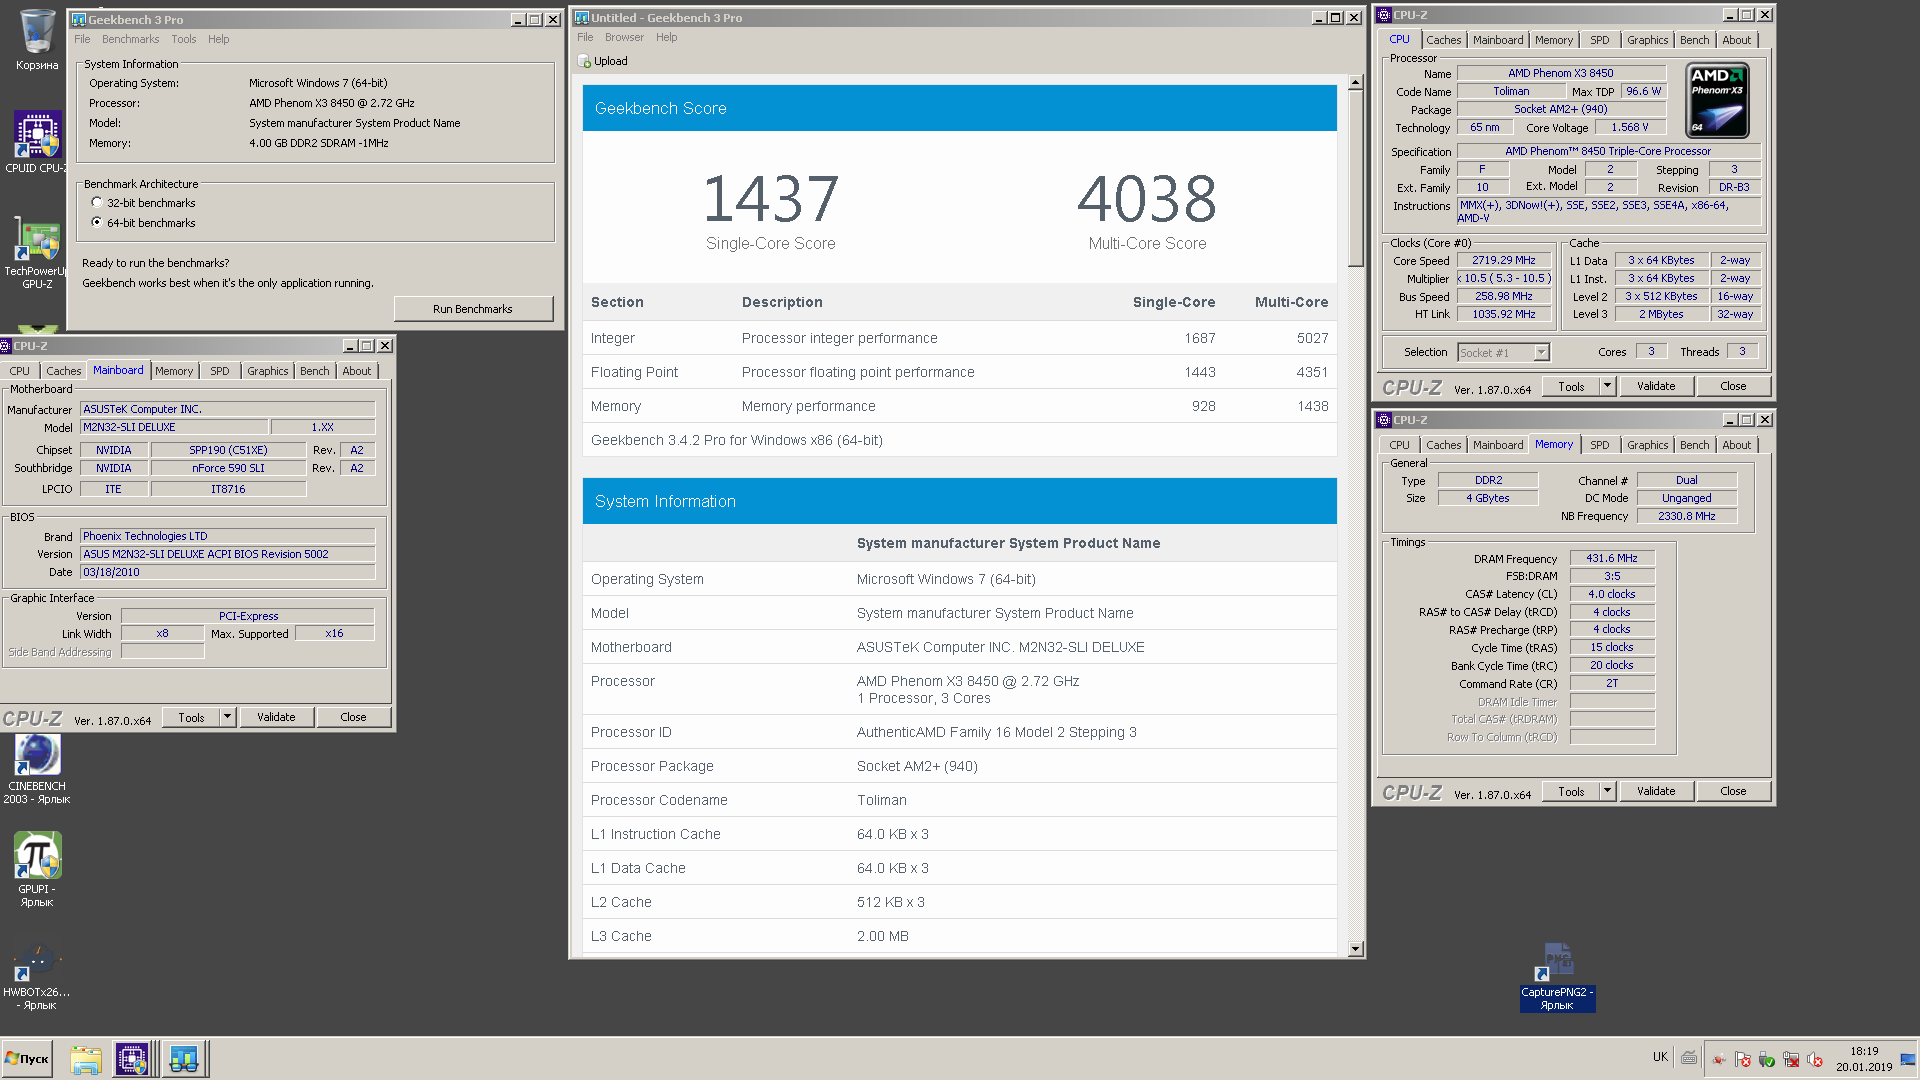Image resolution: width=1920 pixels, height=1080 pixels.
Task: Click the UK language indicator
Action: 1660,1057
